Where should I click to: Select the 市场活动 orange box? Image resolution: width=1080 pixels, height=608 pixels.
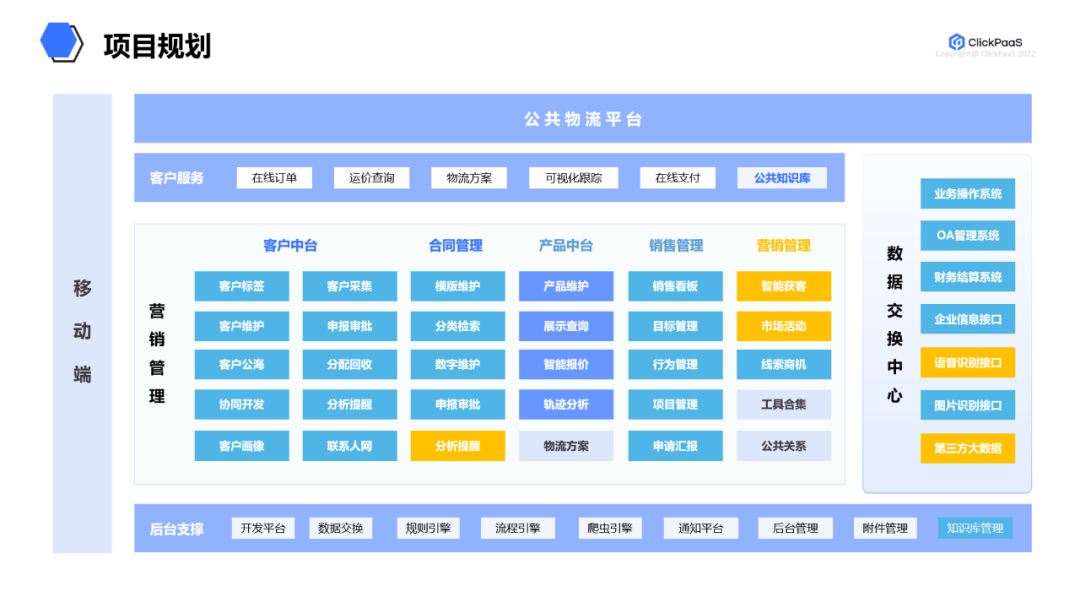tap(783, 326)
